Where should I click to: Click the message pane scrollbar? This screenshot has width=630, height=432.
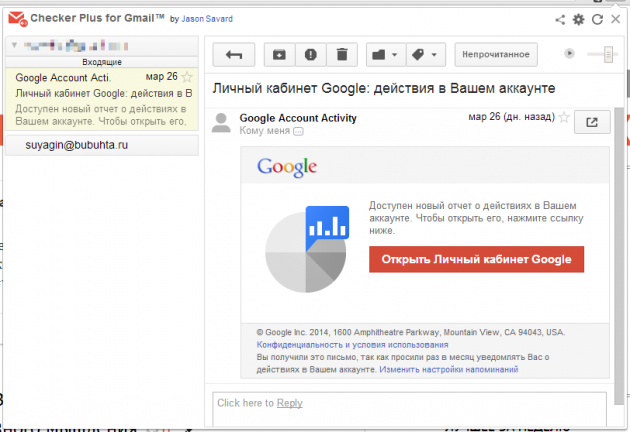620,256
